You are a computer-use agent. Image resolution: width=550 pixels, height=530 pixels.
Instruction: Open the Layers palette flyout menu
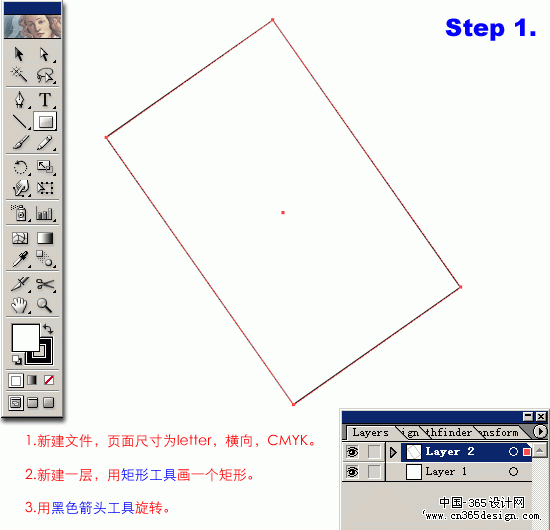[540, 431]
